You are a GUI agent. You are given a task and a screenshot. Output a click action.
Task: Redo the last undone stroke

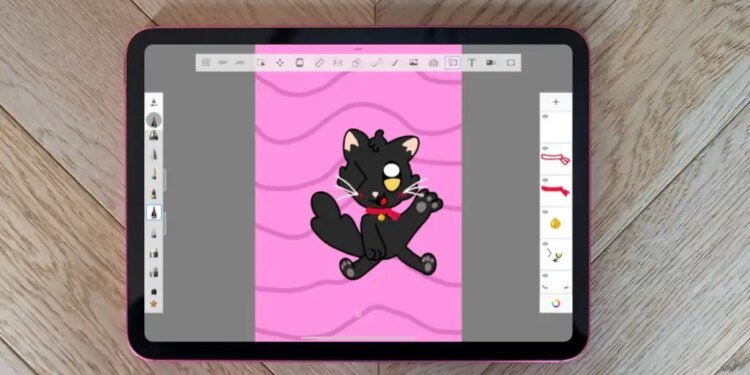pos(240,62)
